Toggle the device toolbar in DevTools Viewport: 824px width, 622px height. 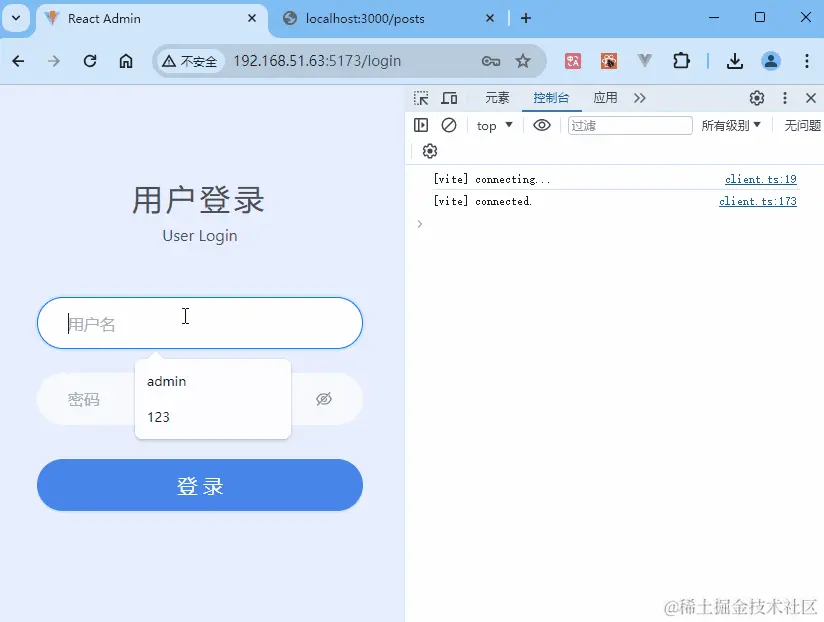pos(449,97)
